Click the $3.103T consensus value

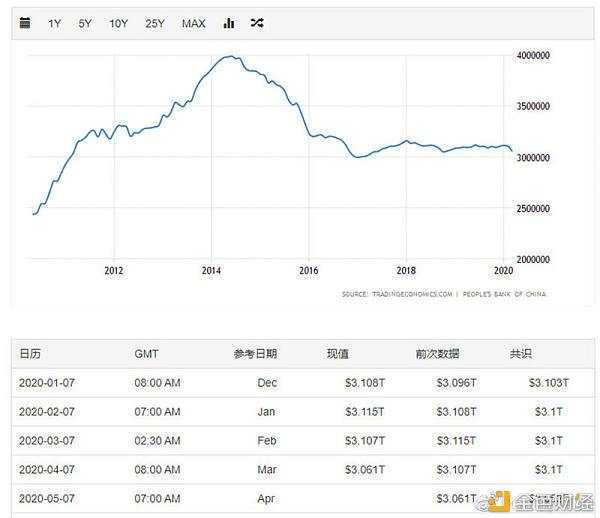(x=549, y=383)
